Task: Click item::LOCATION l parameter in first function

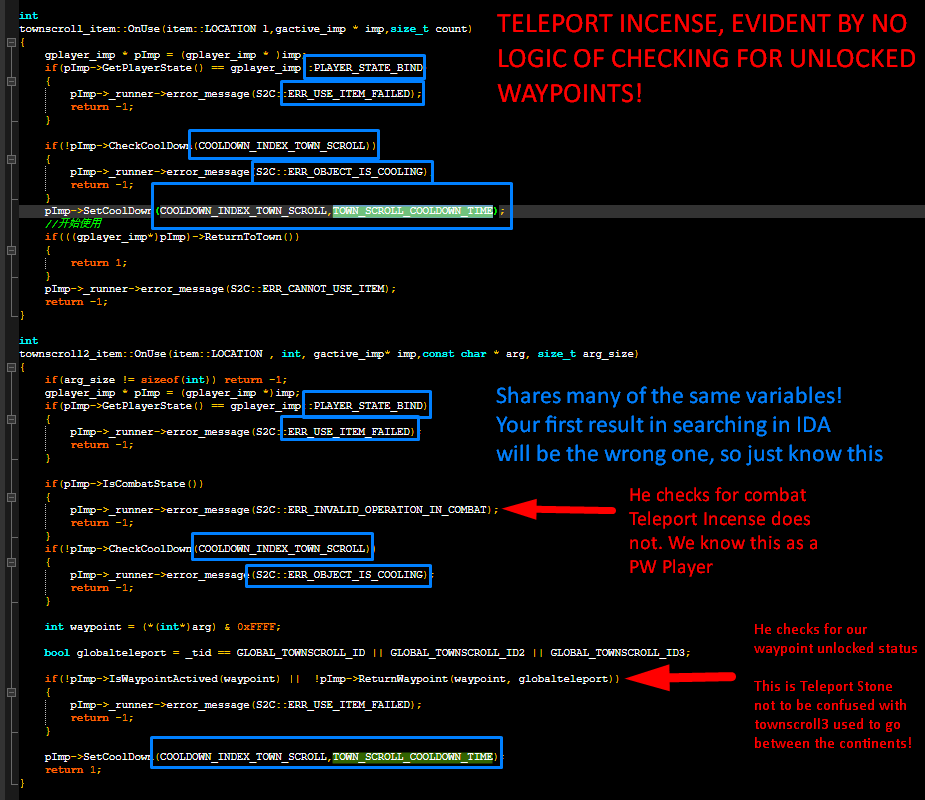Action: [x=221, y=29]
